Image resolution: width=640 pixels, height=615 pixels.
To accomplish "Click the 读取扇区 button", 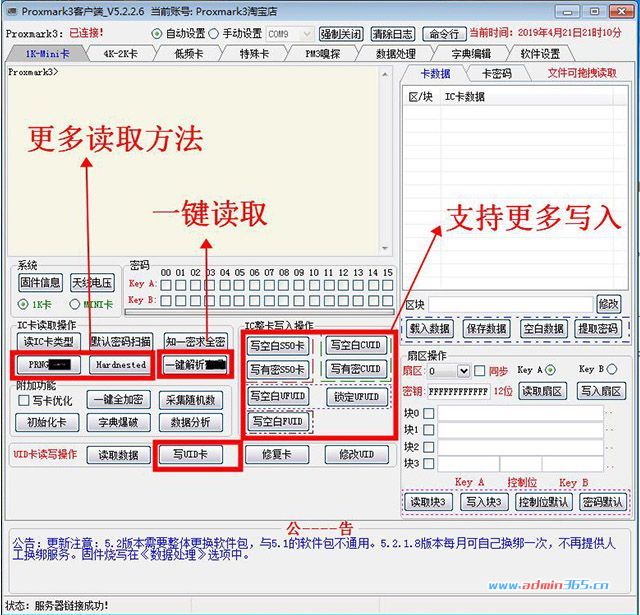I will 542,391.
